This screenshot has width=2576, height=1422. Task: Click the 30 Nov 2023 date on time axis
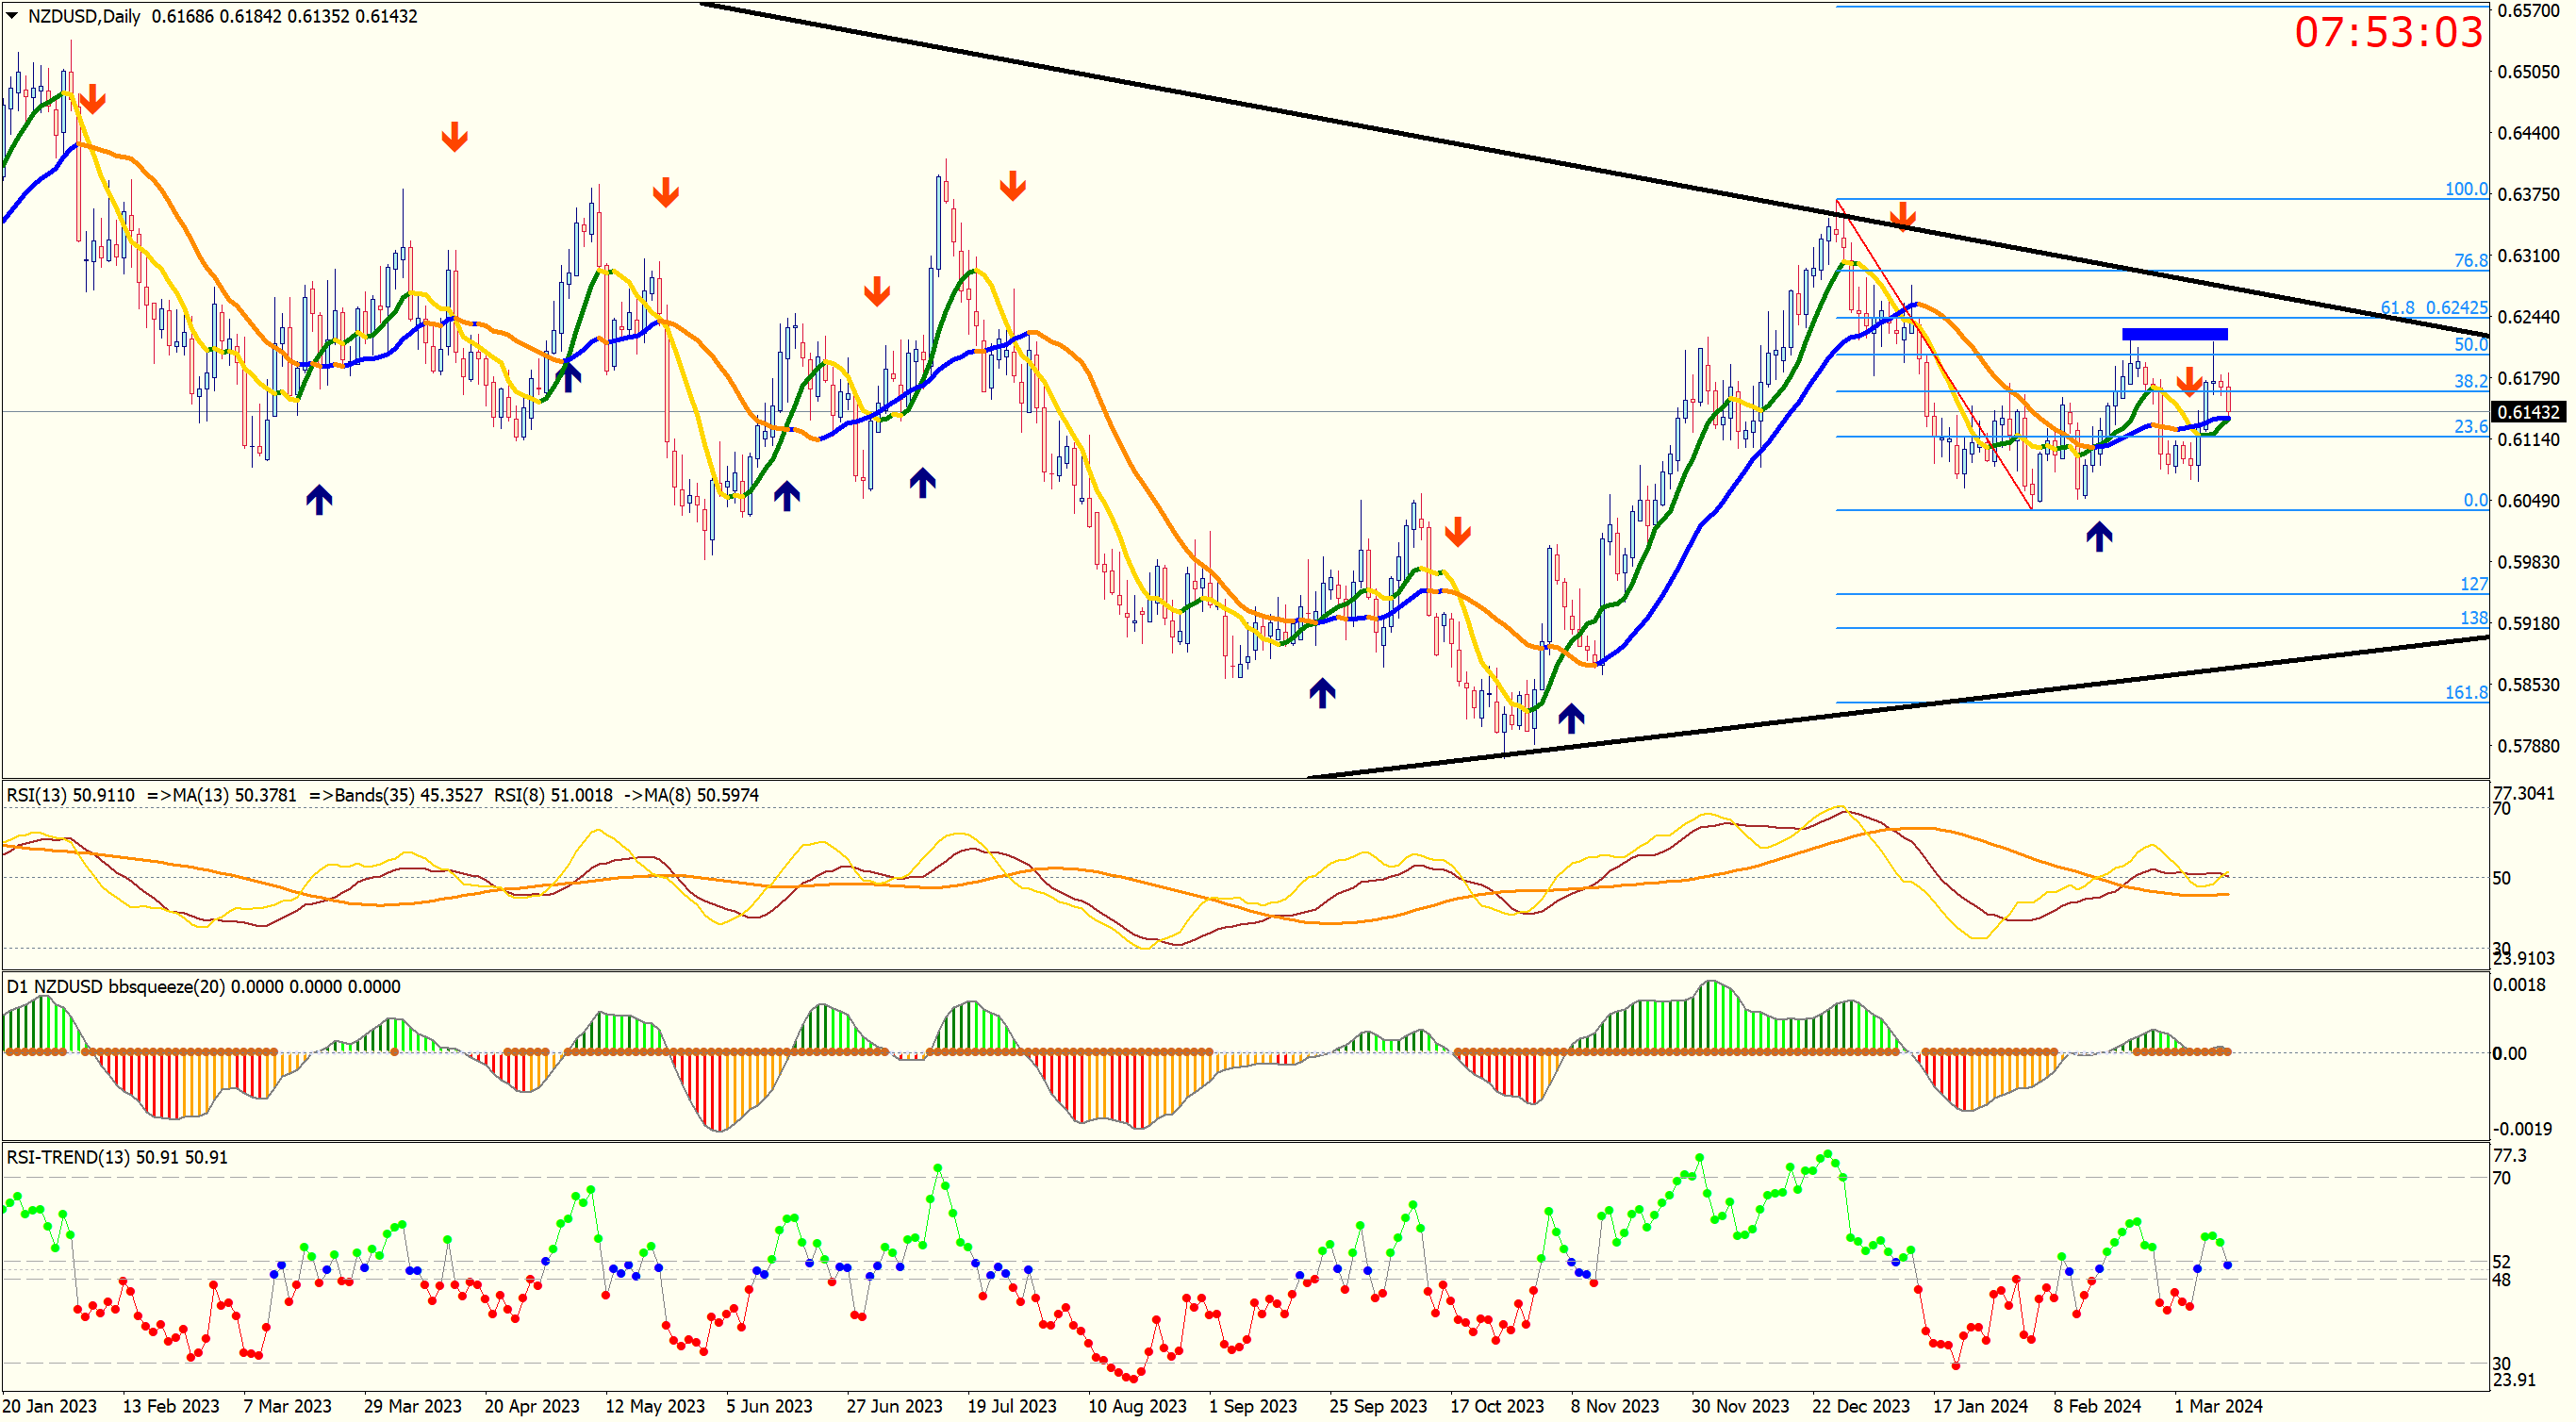pyautogui.click(x=1739, y=1406)
